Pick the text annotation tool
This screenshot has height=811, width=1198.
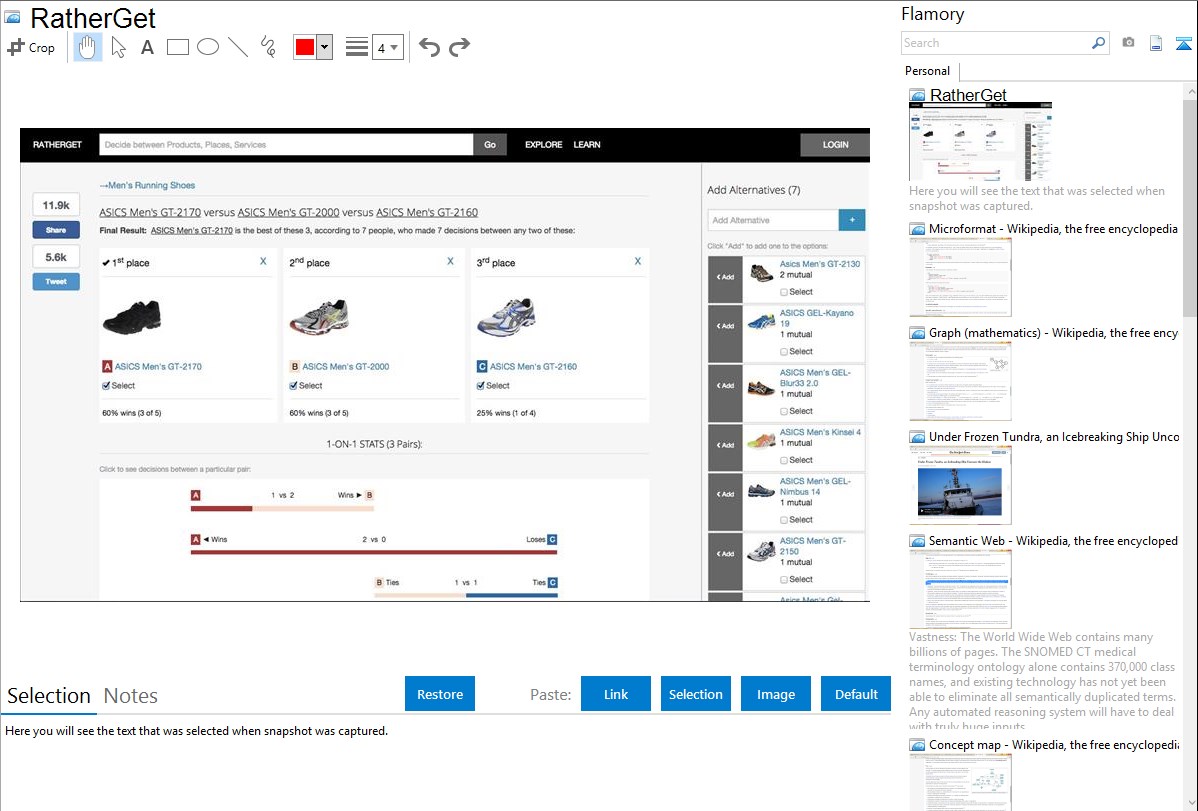pyautogui.click(x=147, y=47)
